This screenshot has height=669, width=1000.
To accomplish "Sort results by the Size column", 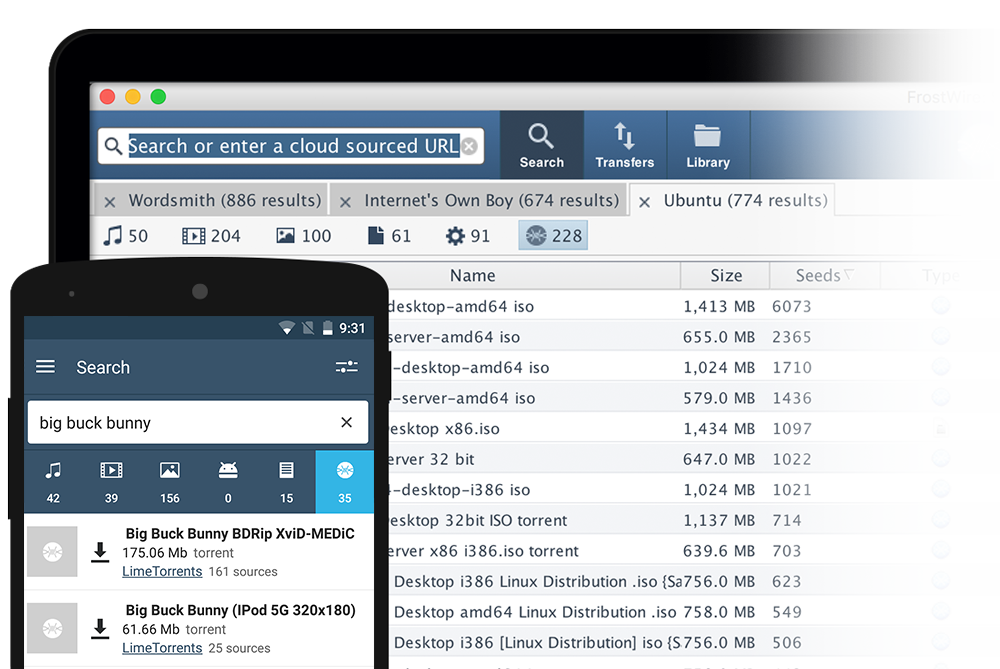I will tap(726, 276).
